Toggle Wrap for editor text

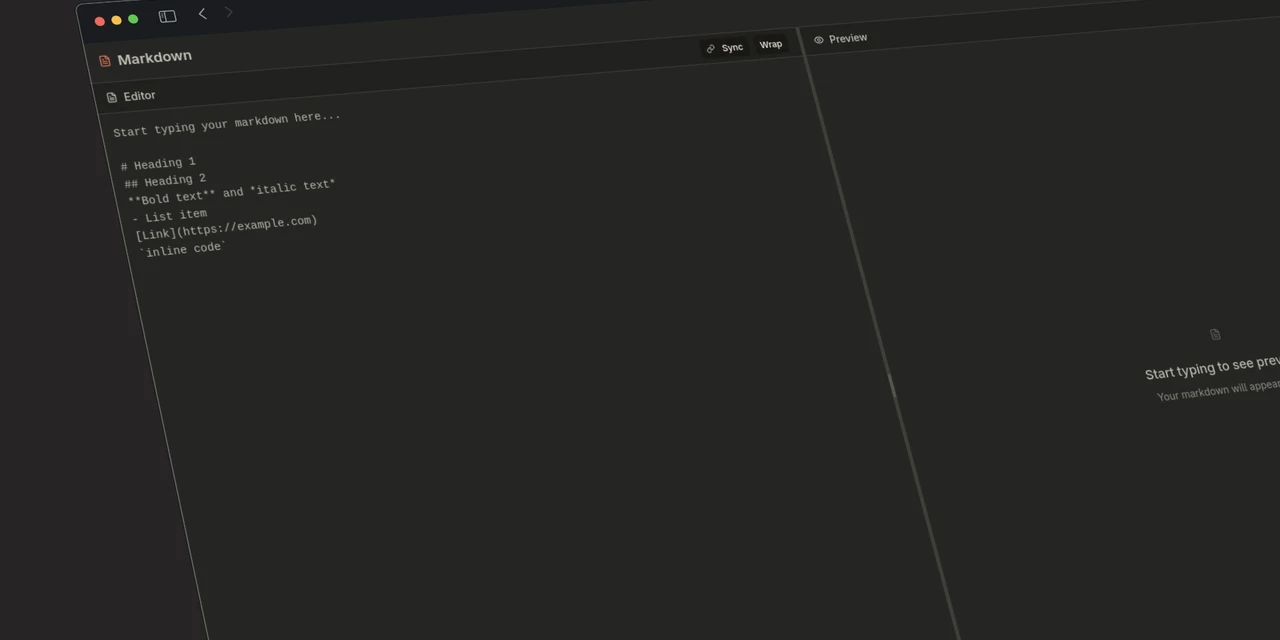(x=771, y=44)
